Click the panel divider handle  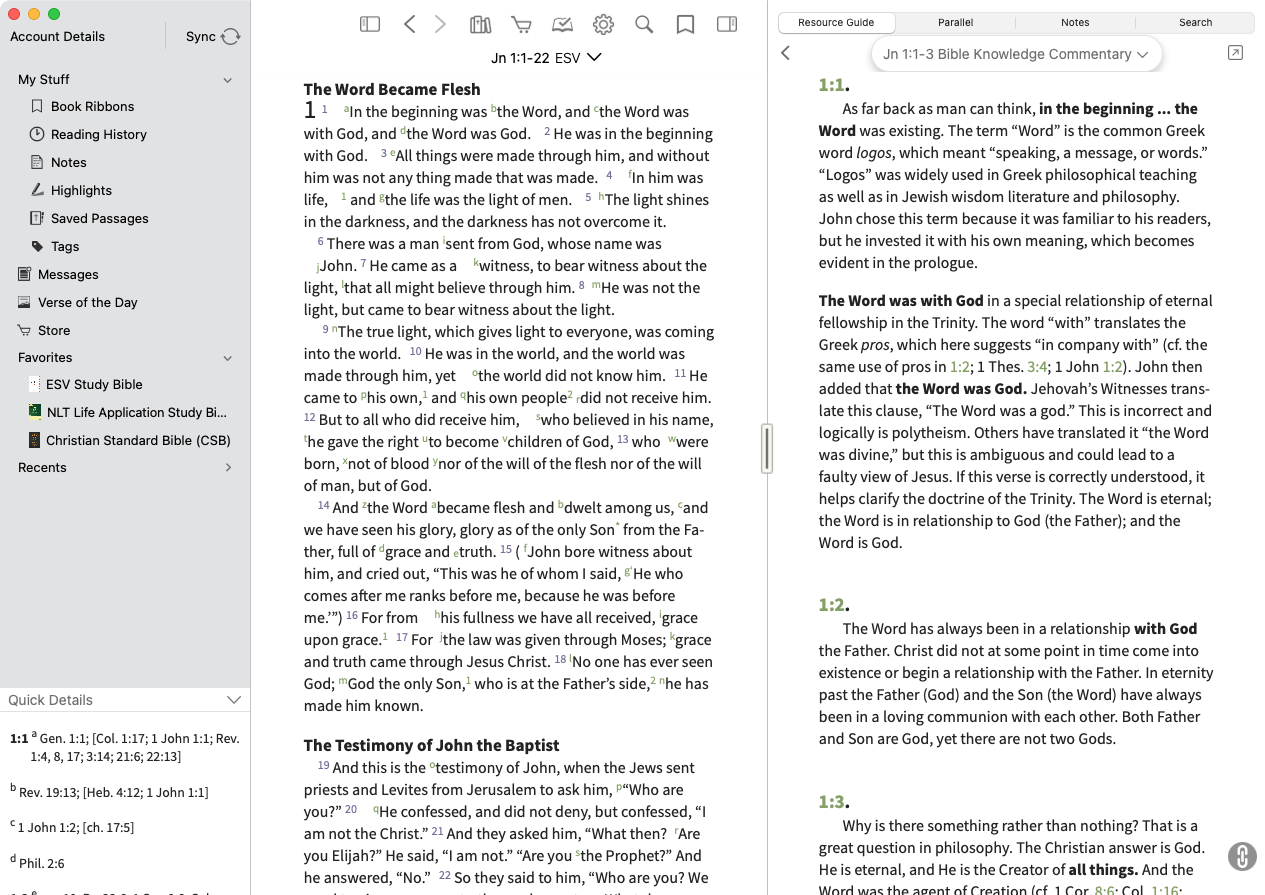pyautogui.click(x=767, y=449)
